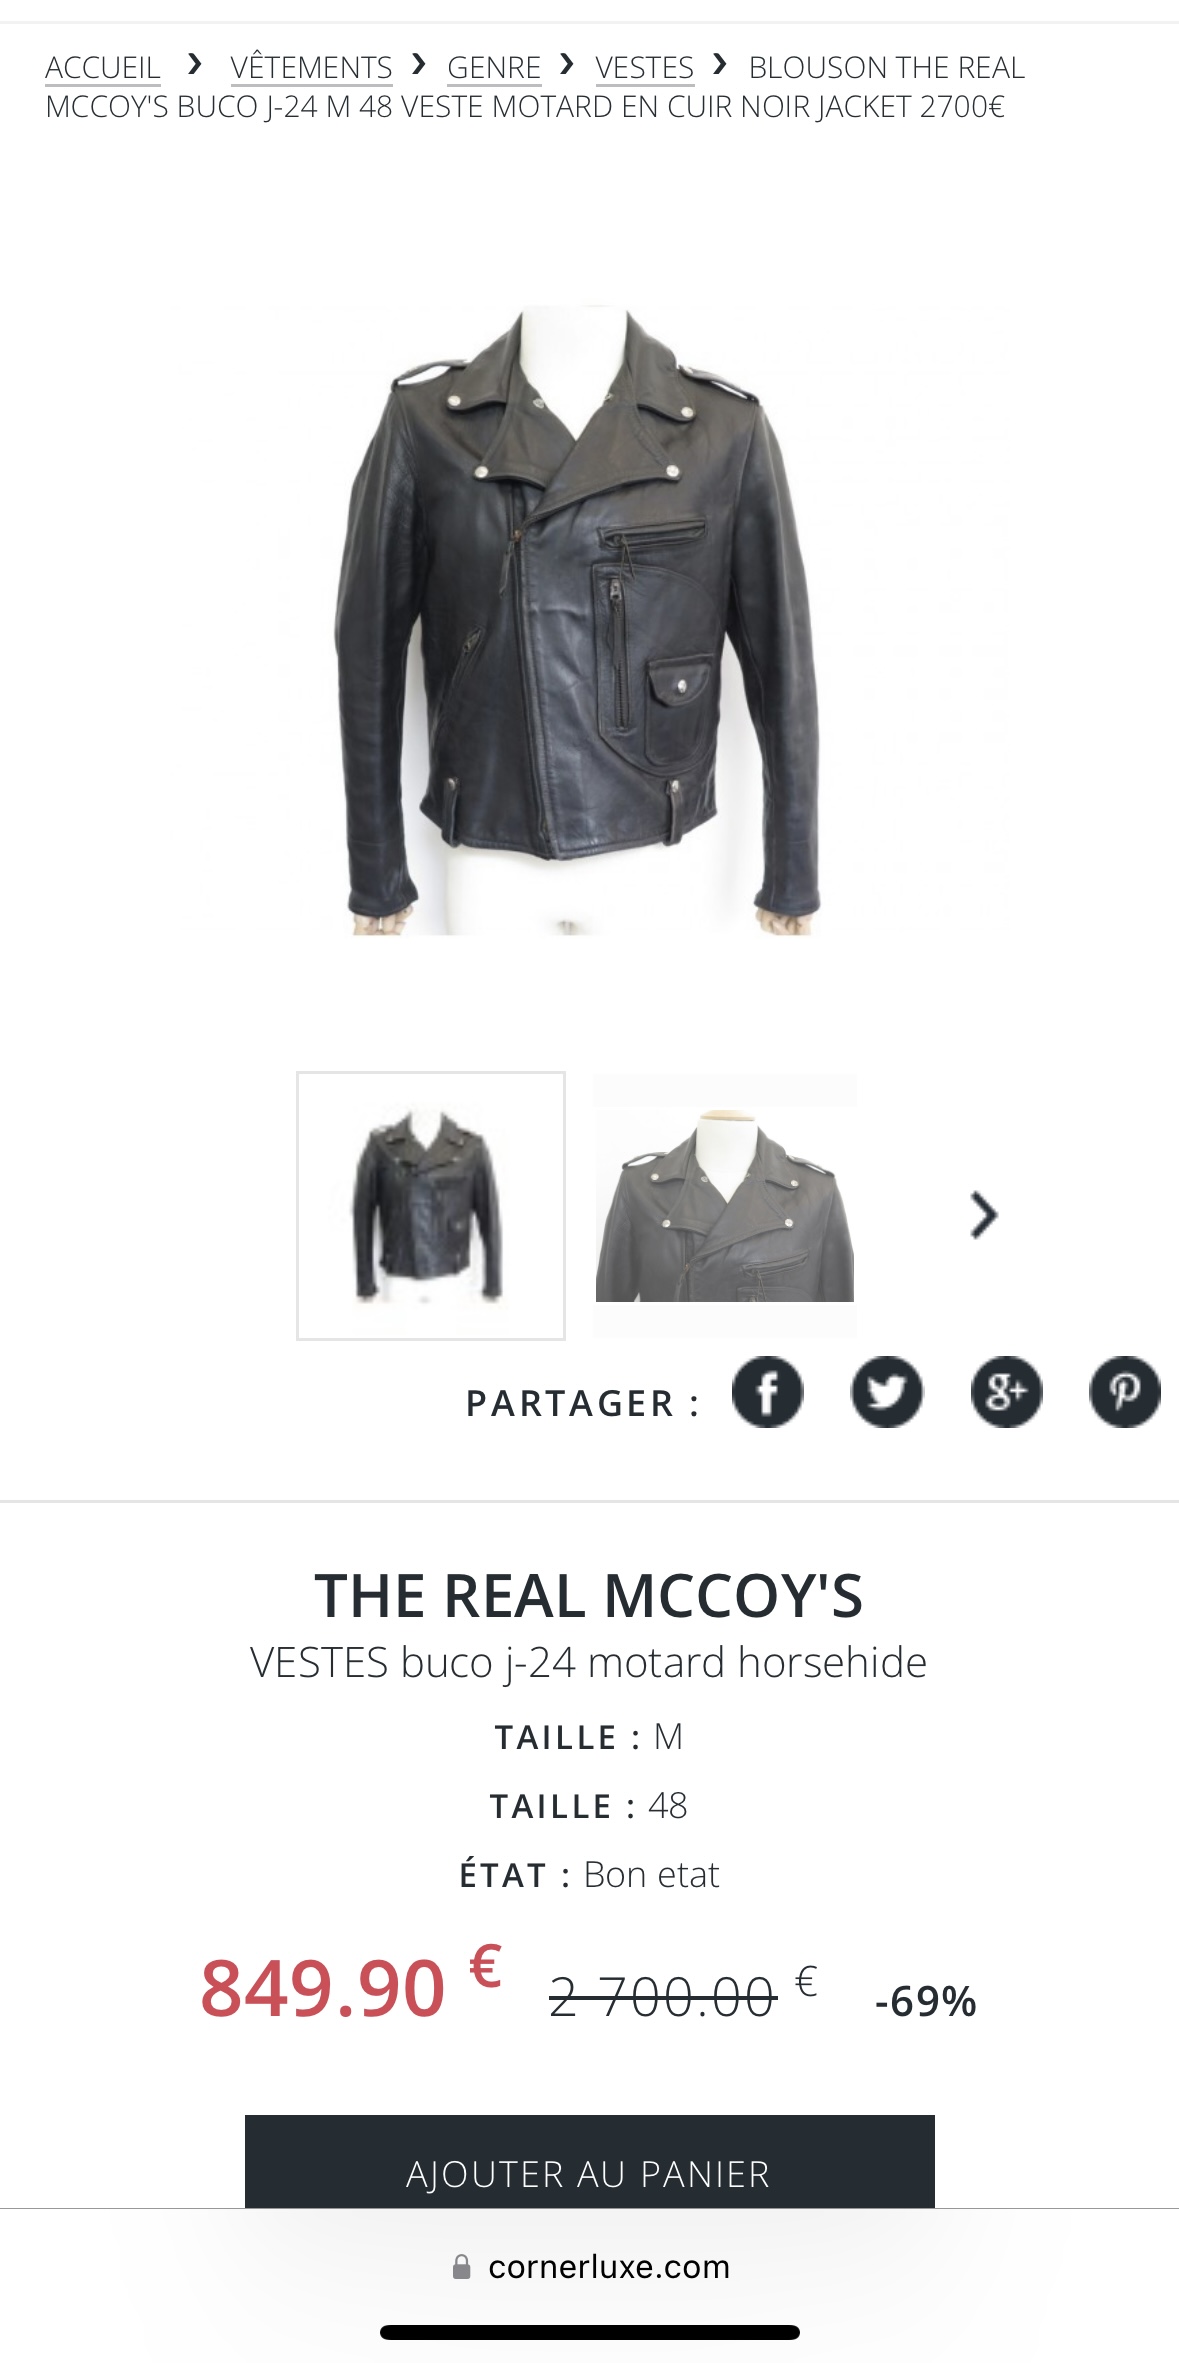
Task: Tap the cornerluxe.com address bar
Action: point(590,2266)
